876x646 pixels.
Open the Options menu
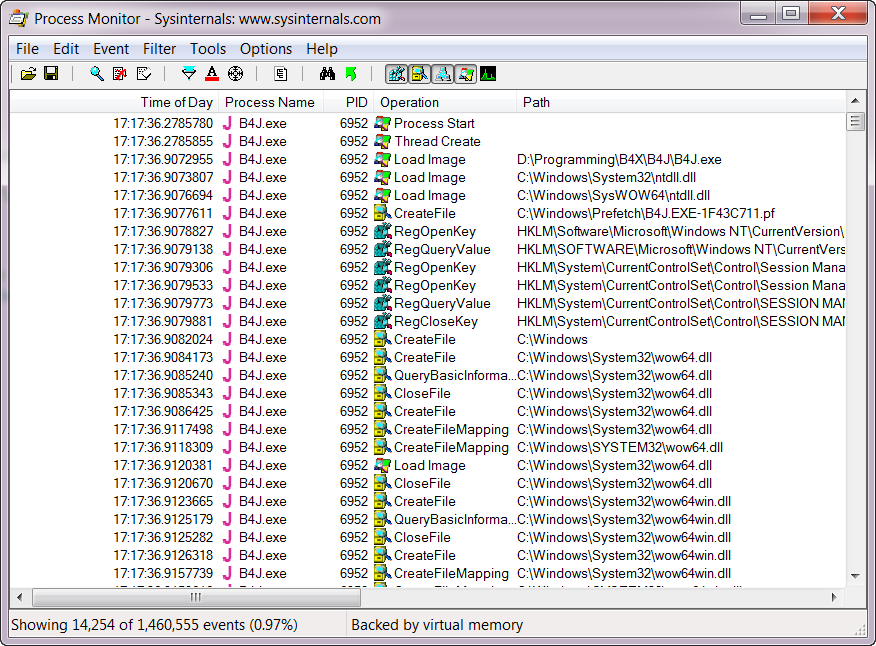(x=266, y=49)
